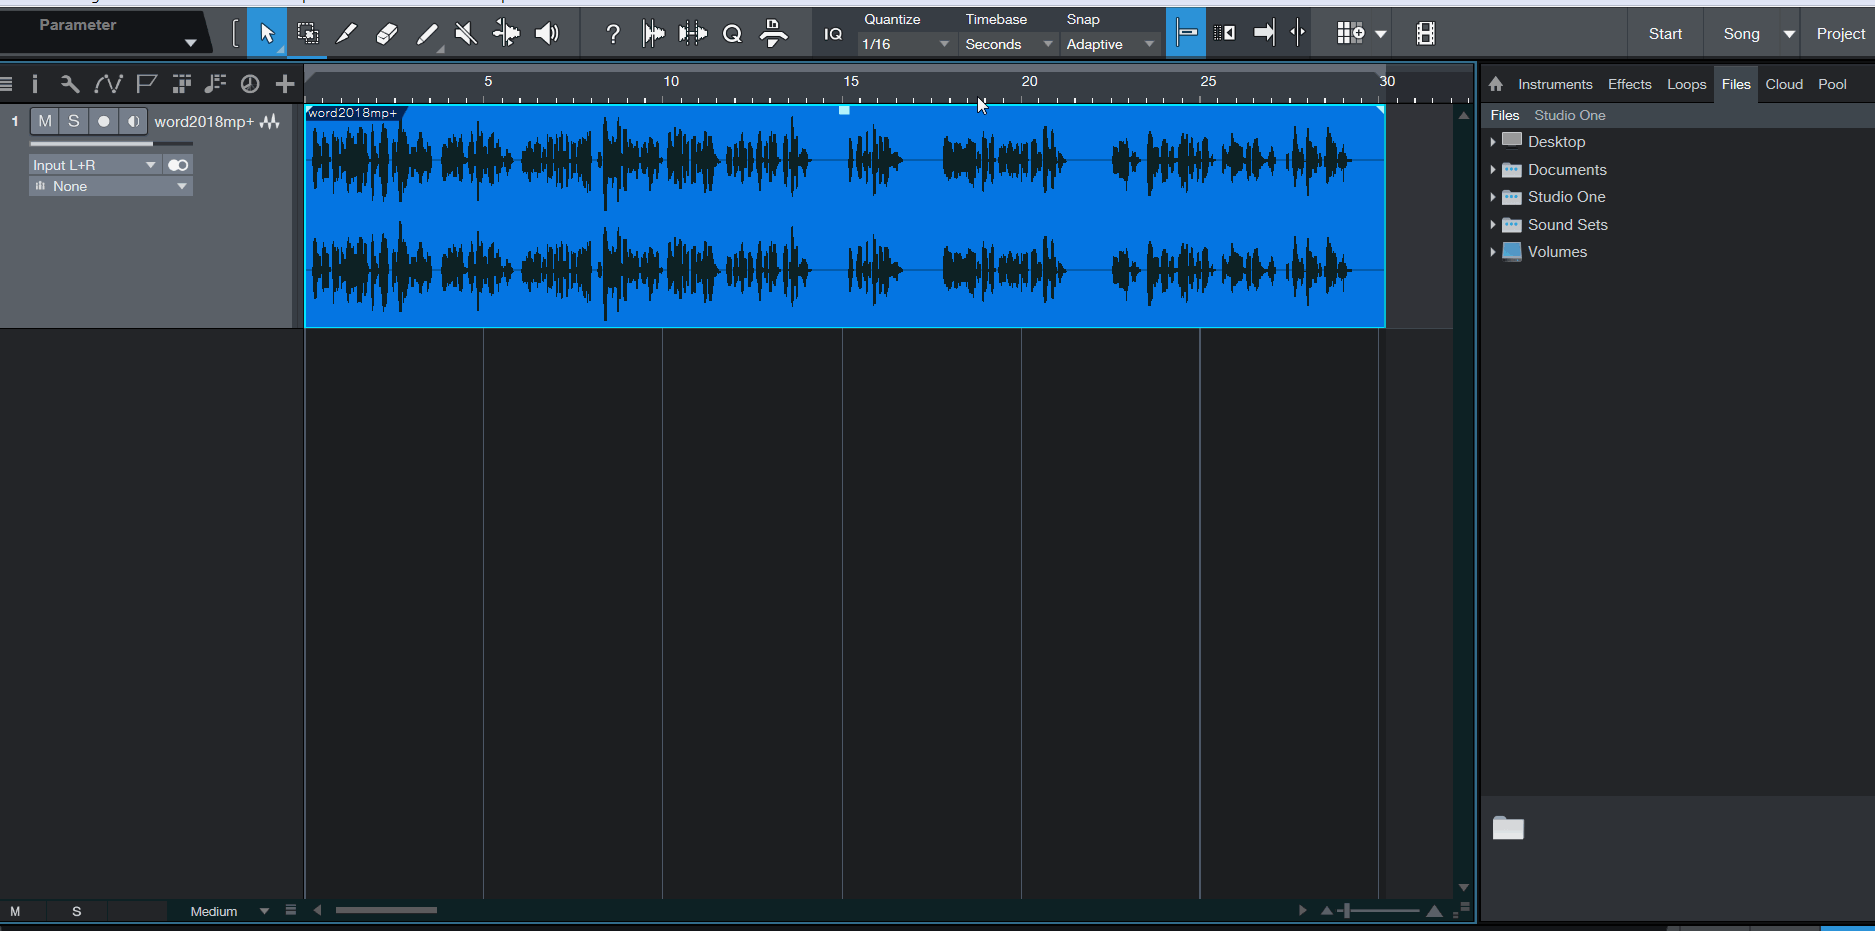Solo the word2018mp+ track

coord(74,121)
